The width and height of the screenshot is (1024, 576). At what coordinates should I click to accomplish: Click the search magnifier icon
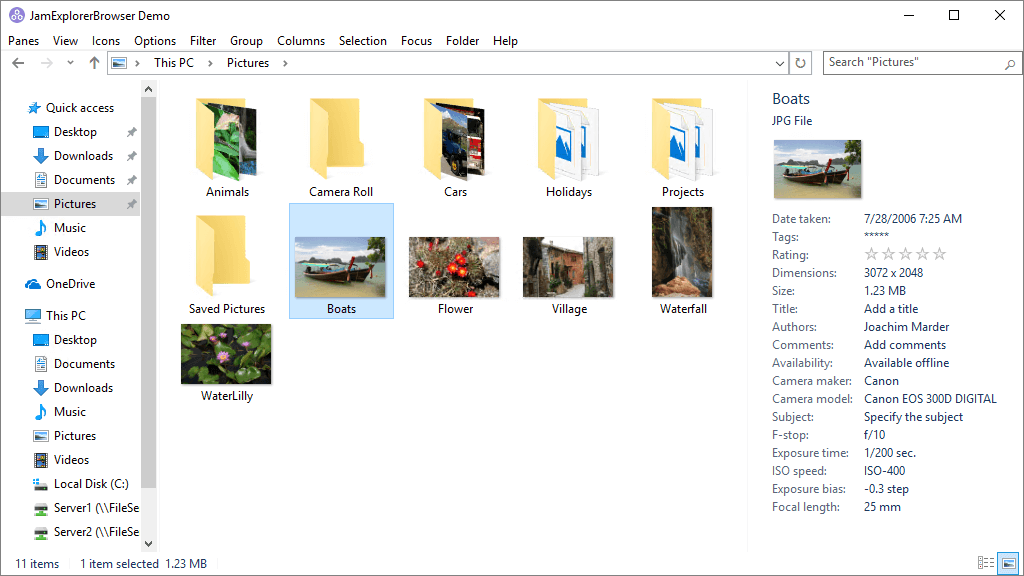click(1009, 63)
